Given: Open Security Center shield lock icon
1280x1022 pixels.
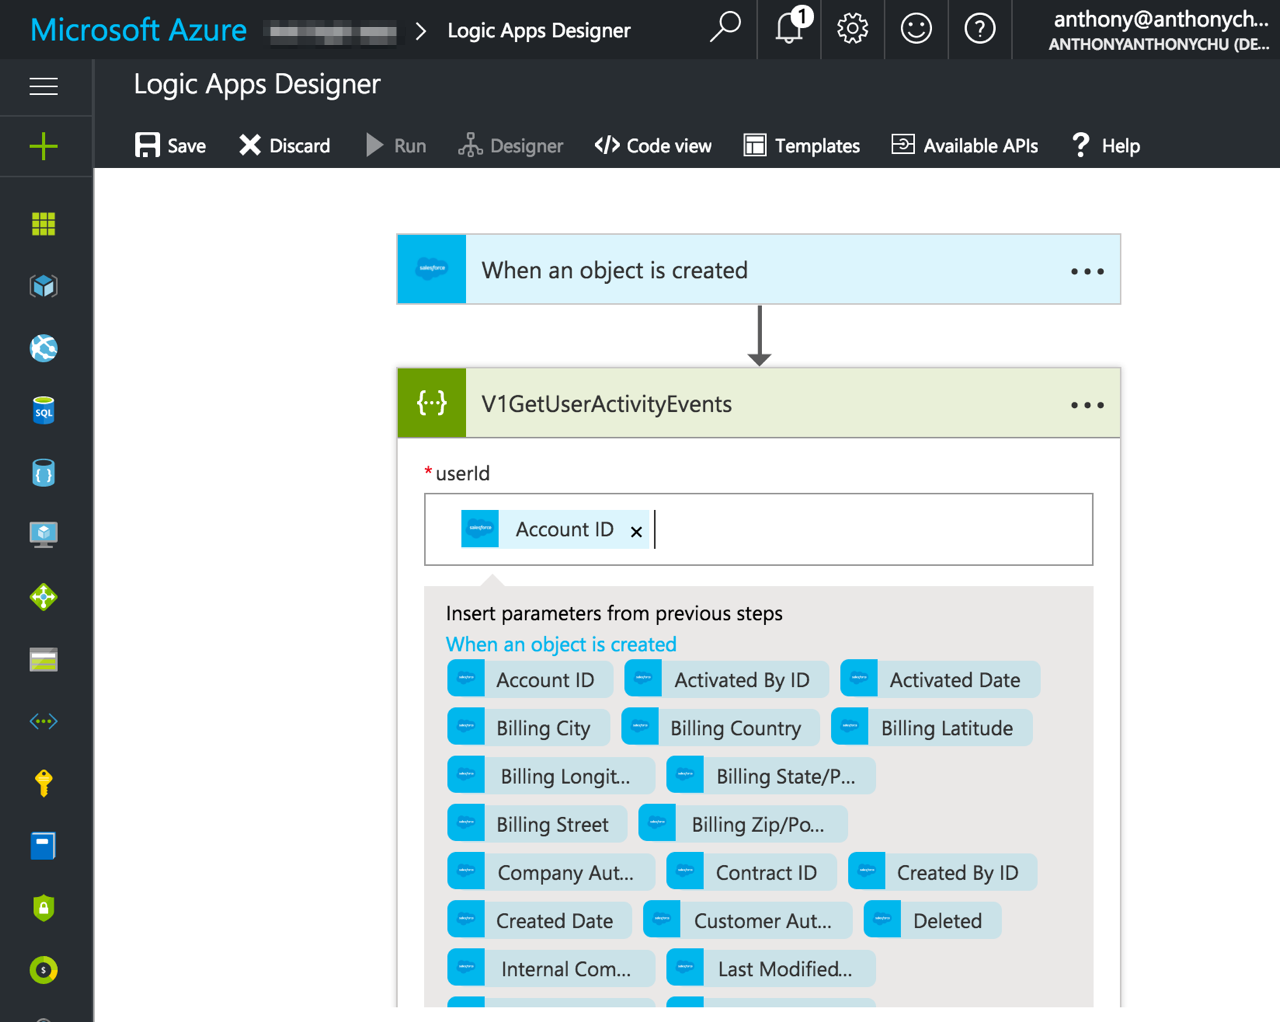Looking at the screenshot, I should coord(43,908).
